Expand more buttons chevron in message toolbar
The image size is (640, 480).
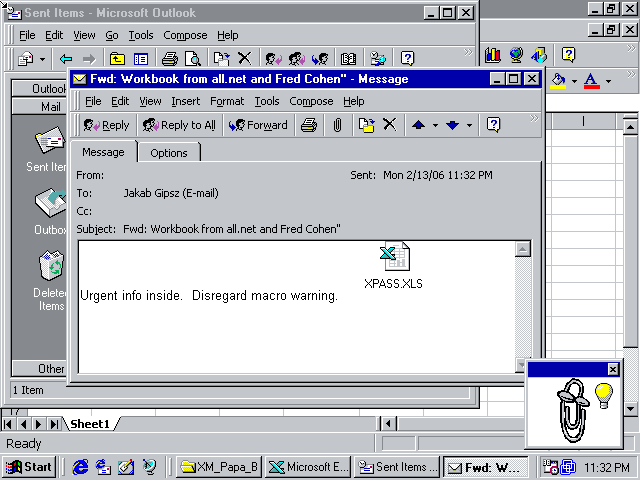(534, 119)
